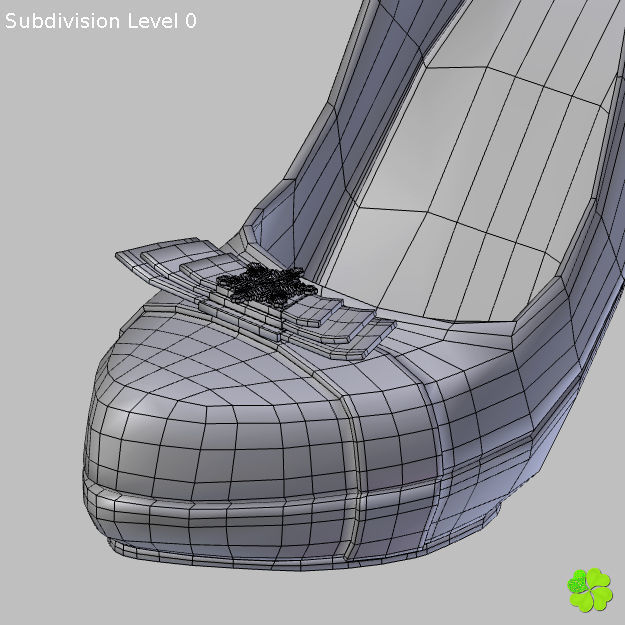The image size is (625, 625).
Task: Click the dark ornament on shoe bow
Action: [x=266, y=284]
